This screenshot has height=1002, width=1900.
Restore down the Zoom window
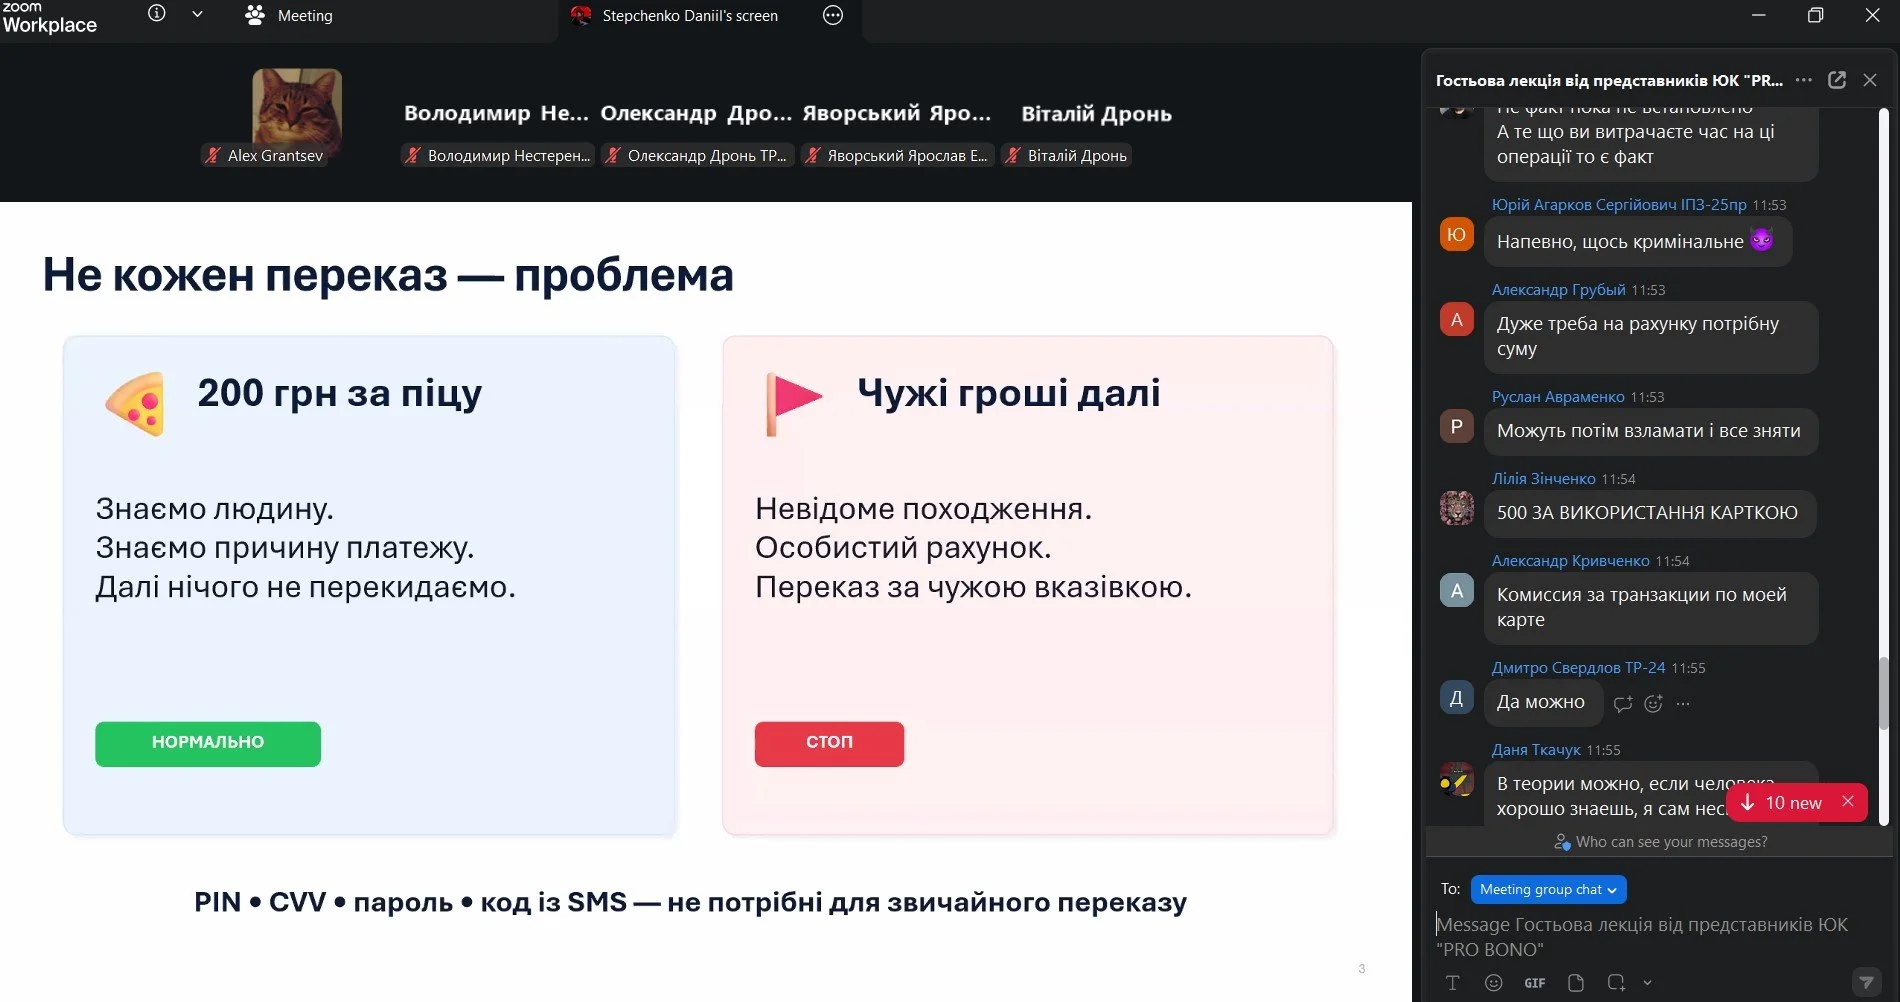1815,15
